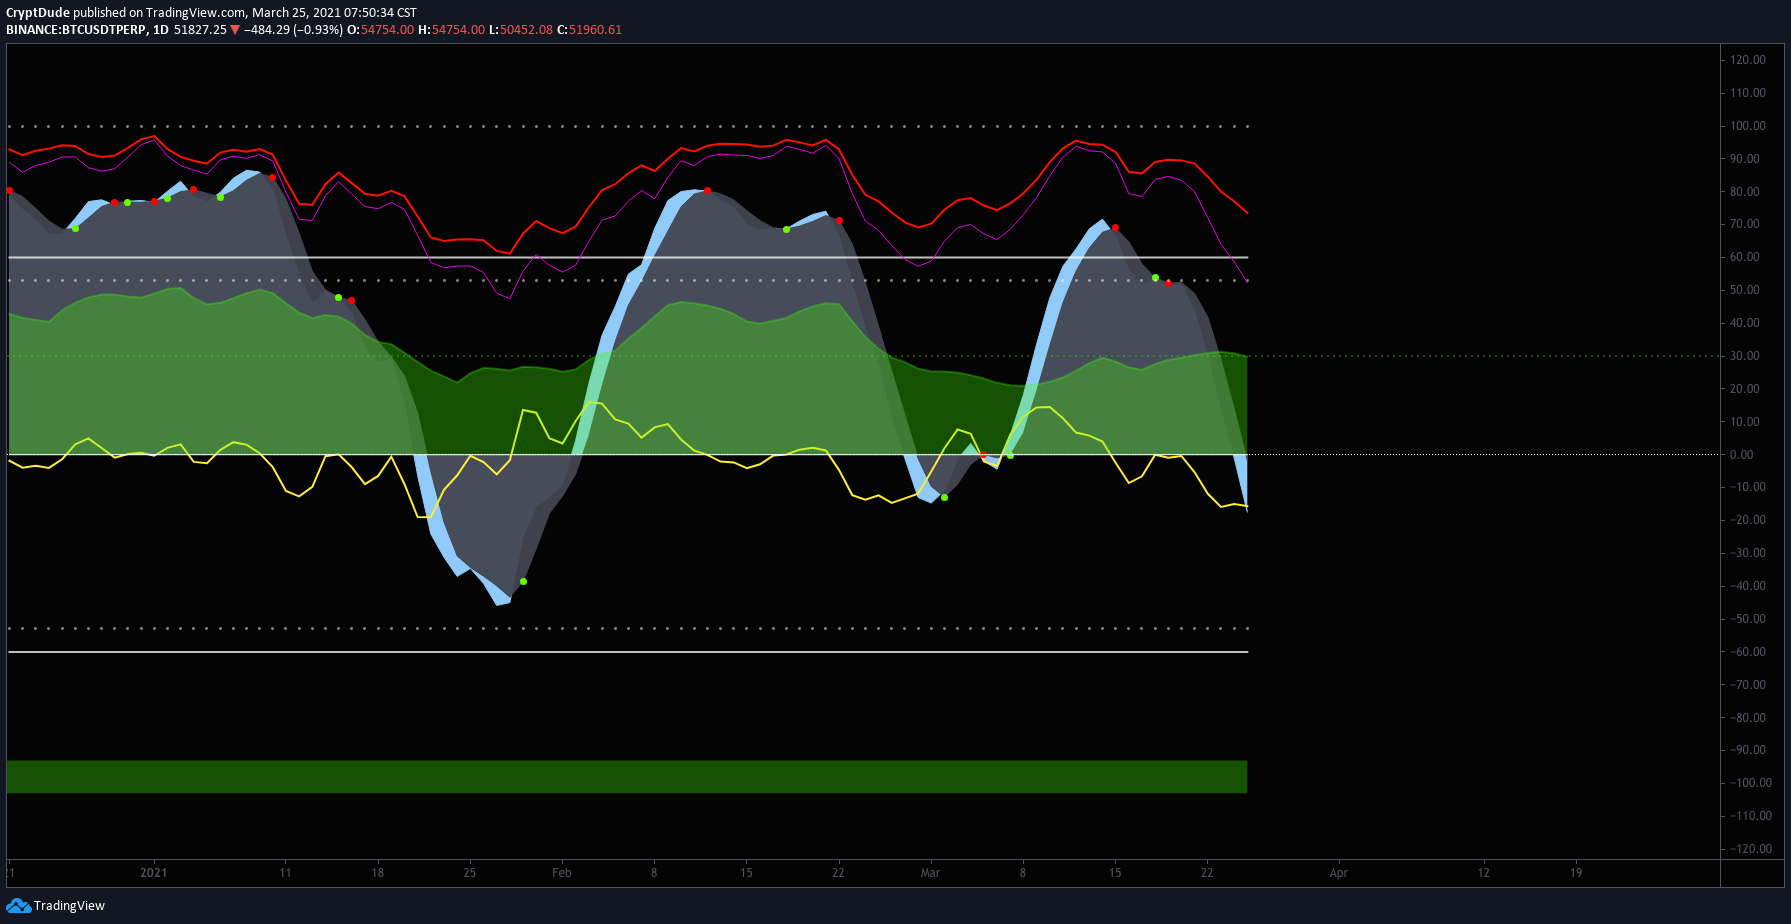This screenshot has width=1791, height=924.
Task: Click the close value C:51960.61
Action: [590, 30]
